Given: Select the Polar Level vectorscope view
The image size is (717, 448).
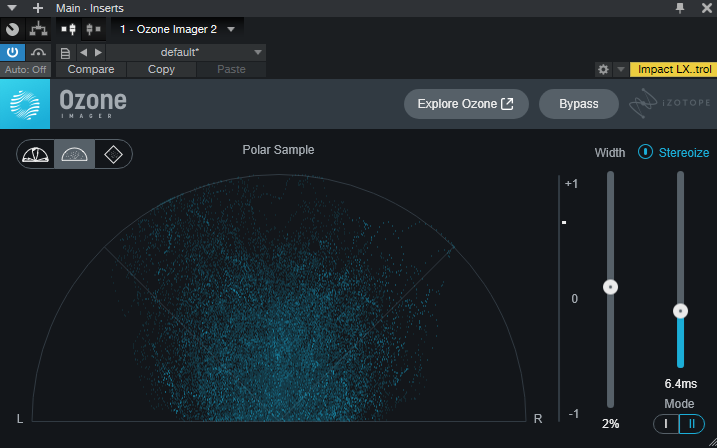Looking at the screenshot, I should 36,154.
